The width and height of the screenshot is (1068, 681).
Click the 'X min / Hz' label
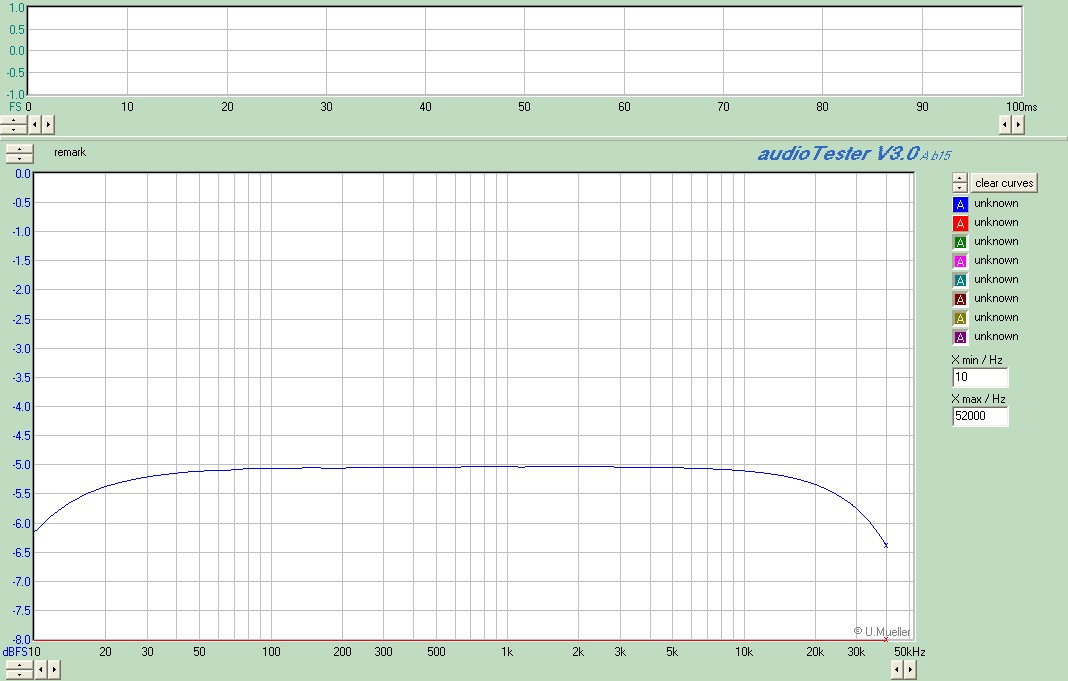pos(977,360)
